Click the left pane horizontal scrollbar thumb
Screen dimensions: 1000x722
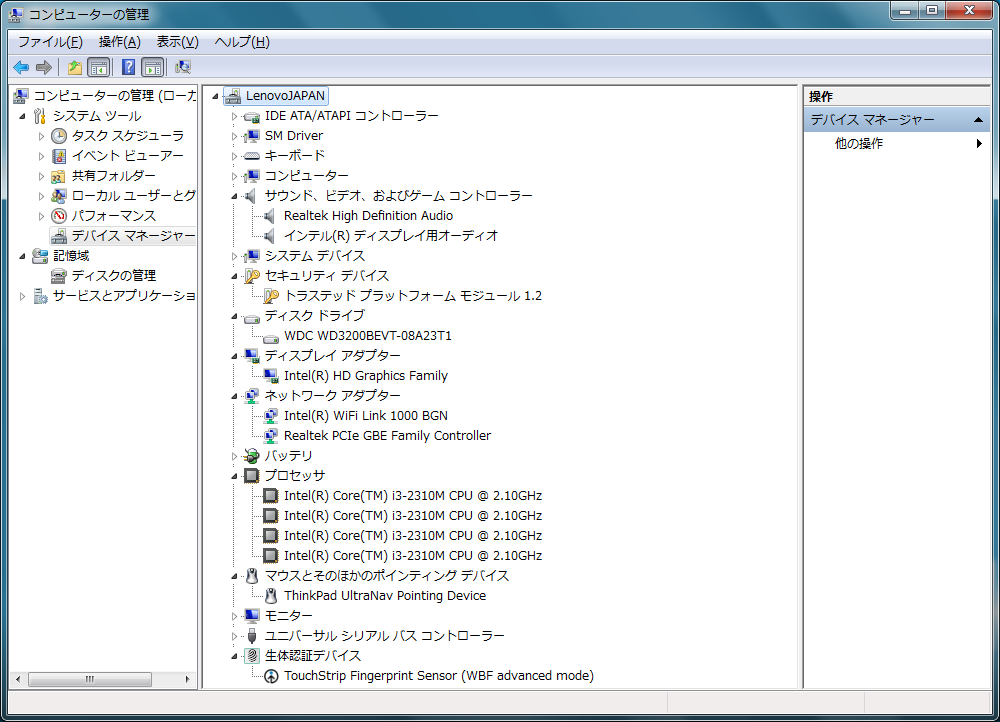pyautogui.click(x=90, y=679)
